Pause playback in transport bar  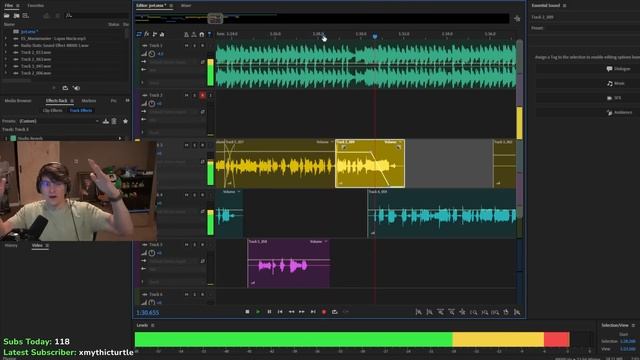tap(269, 312)
